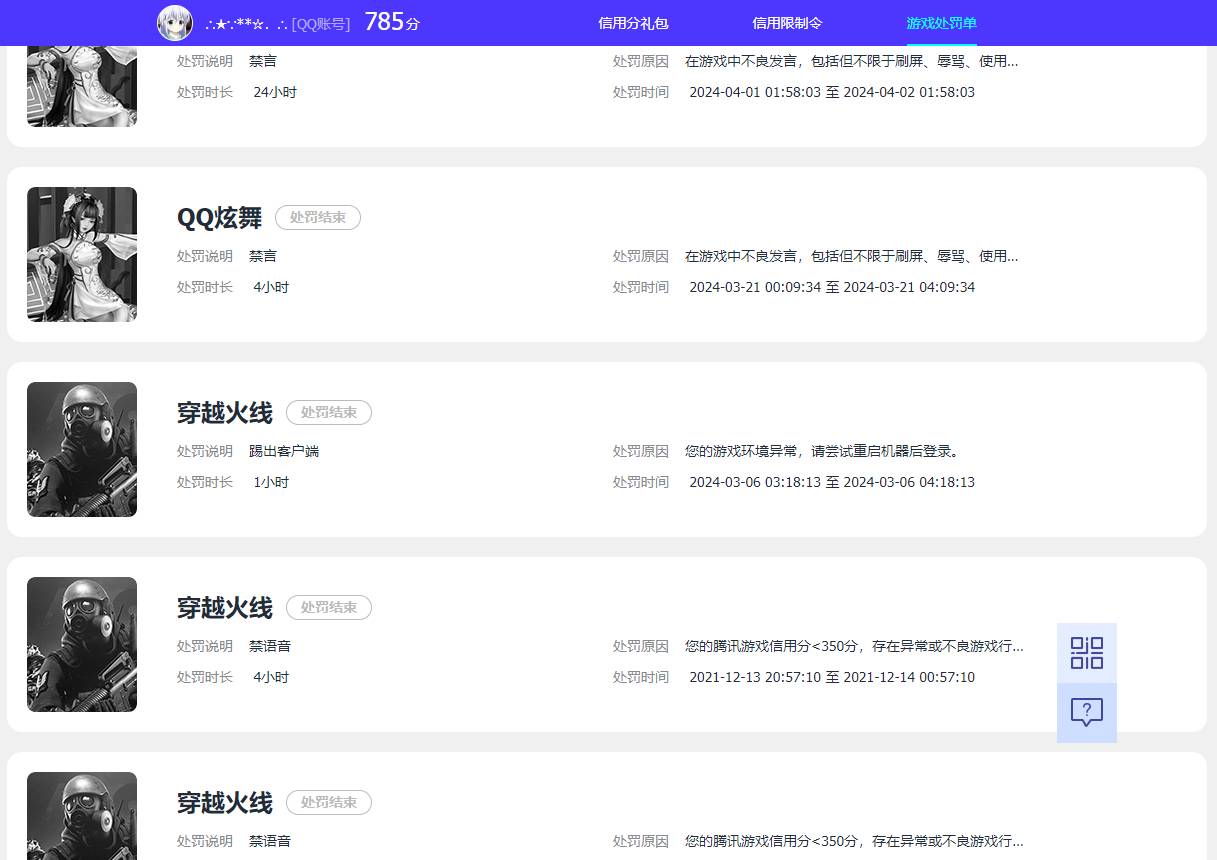Screen dimensions: 1217x860
Task: Click the 785分 credit score display
Action: coord(391,21)
